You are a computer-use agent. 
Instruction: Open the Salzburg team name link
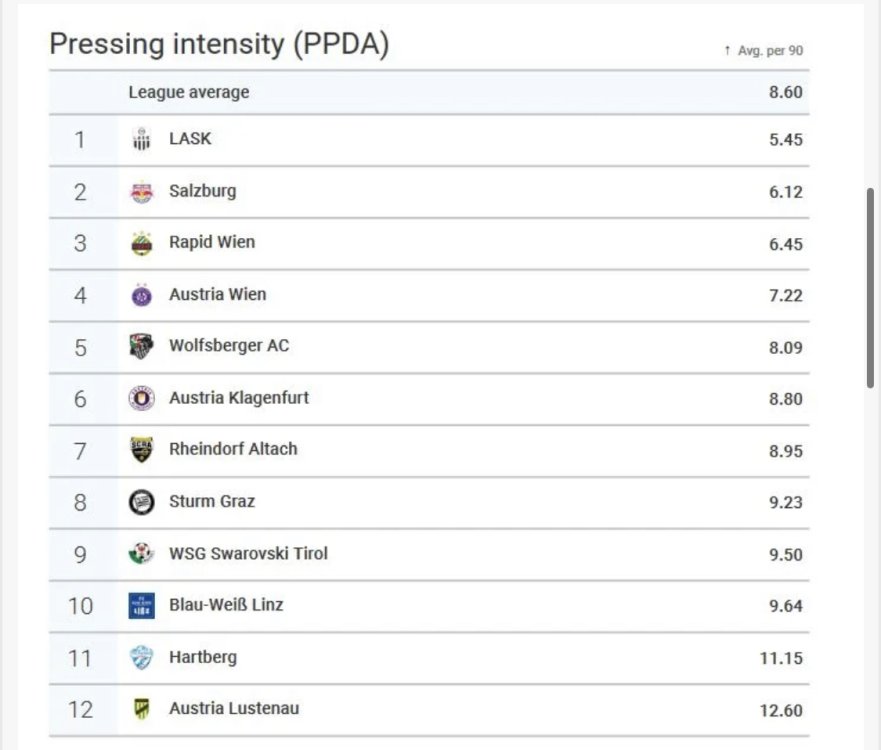pyautogui.click(x=202, y=190)
